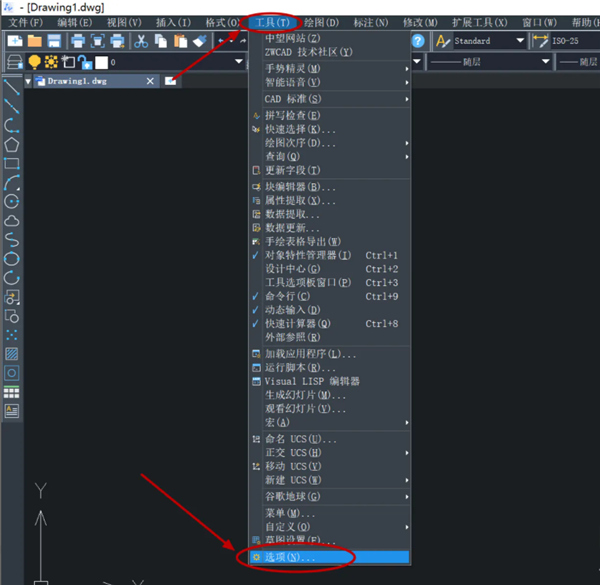Select the Revision Cloud tool

click(x=11, y=221)
